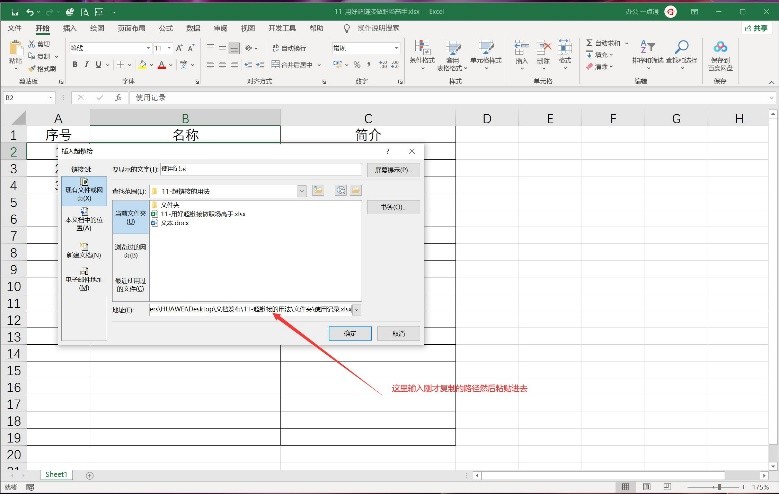The height and width of the screenshot is (494, 779).
Task: Switch to the Sheet1 worksheet tab
Action: point(55,474)
